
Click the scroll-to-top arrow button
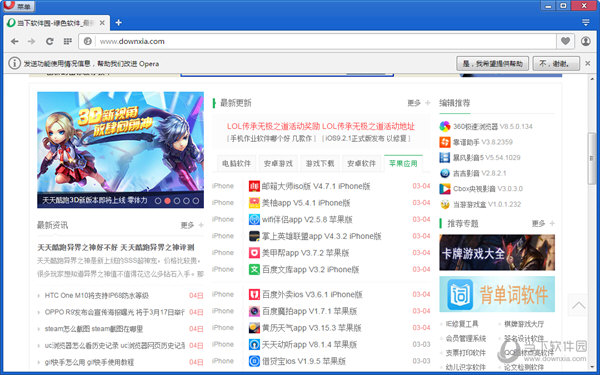(578, 305)
